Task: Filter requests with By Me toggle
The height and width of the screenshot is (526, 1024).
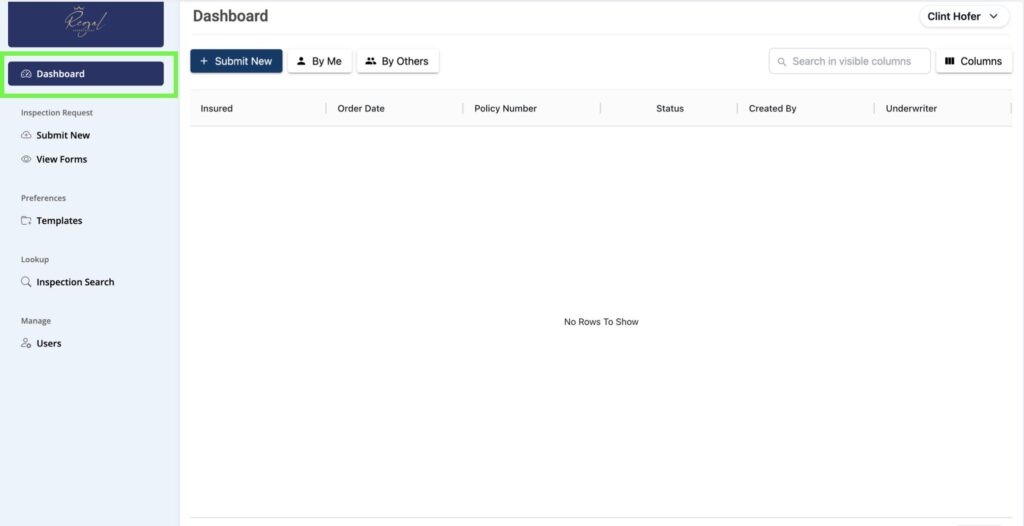Action: coord(320,61)
